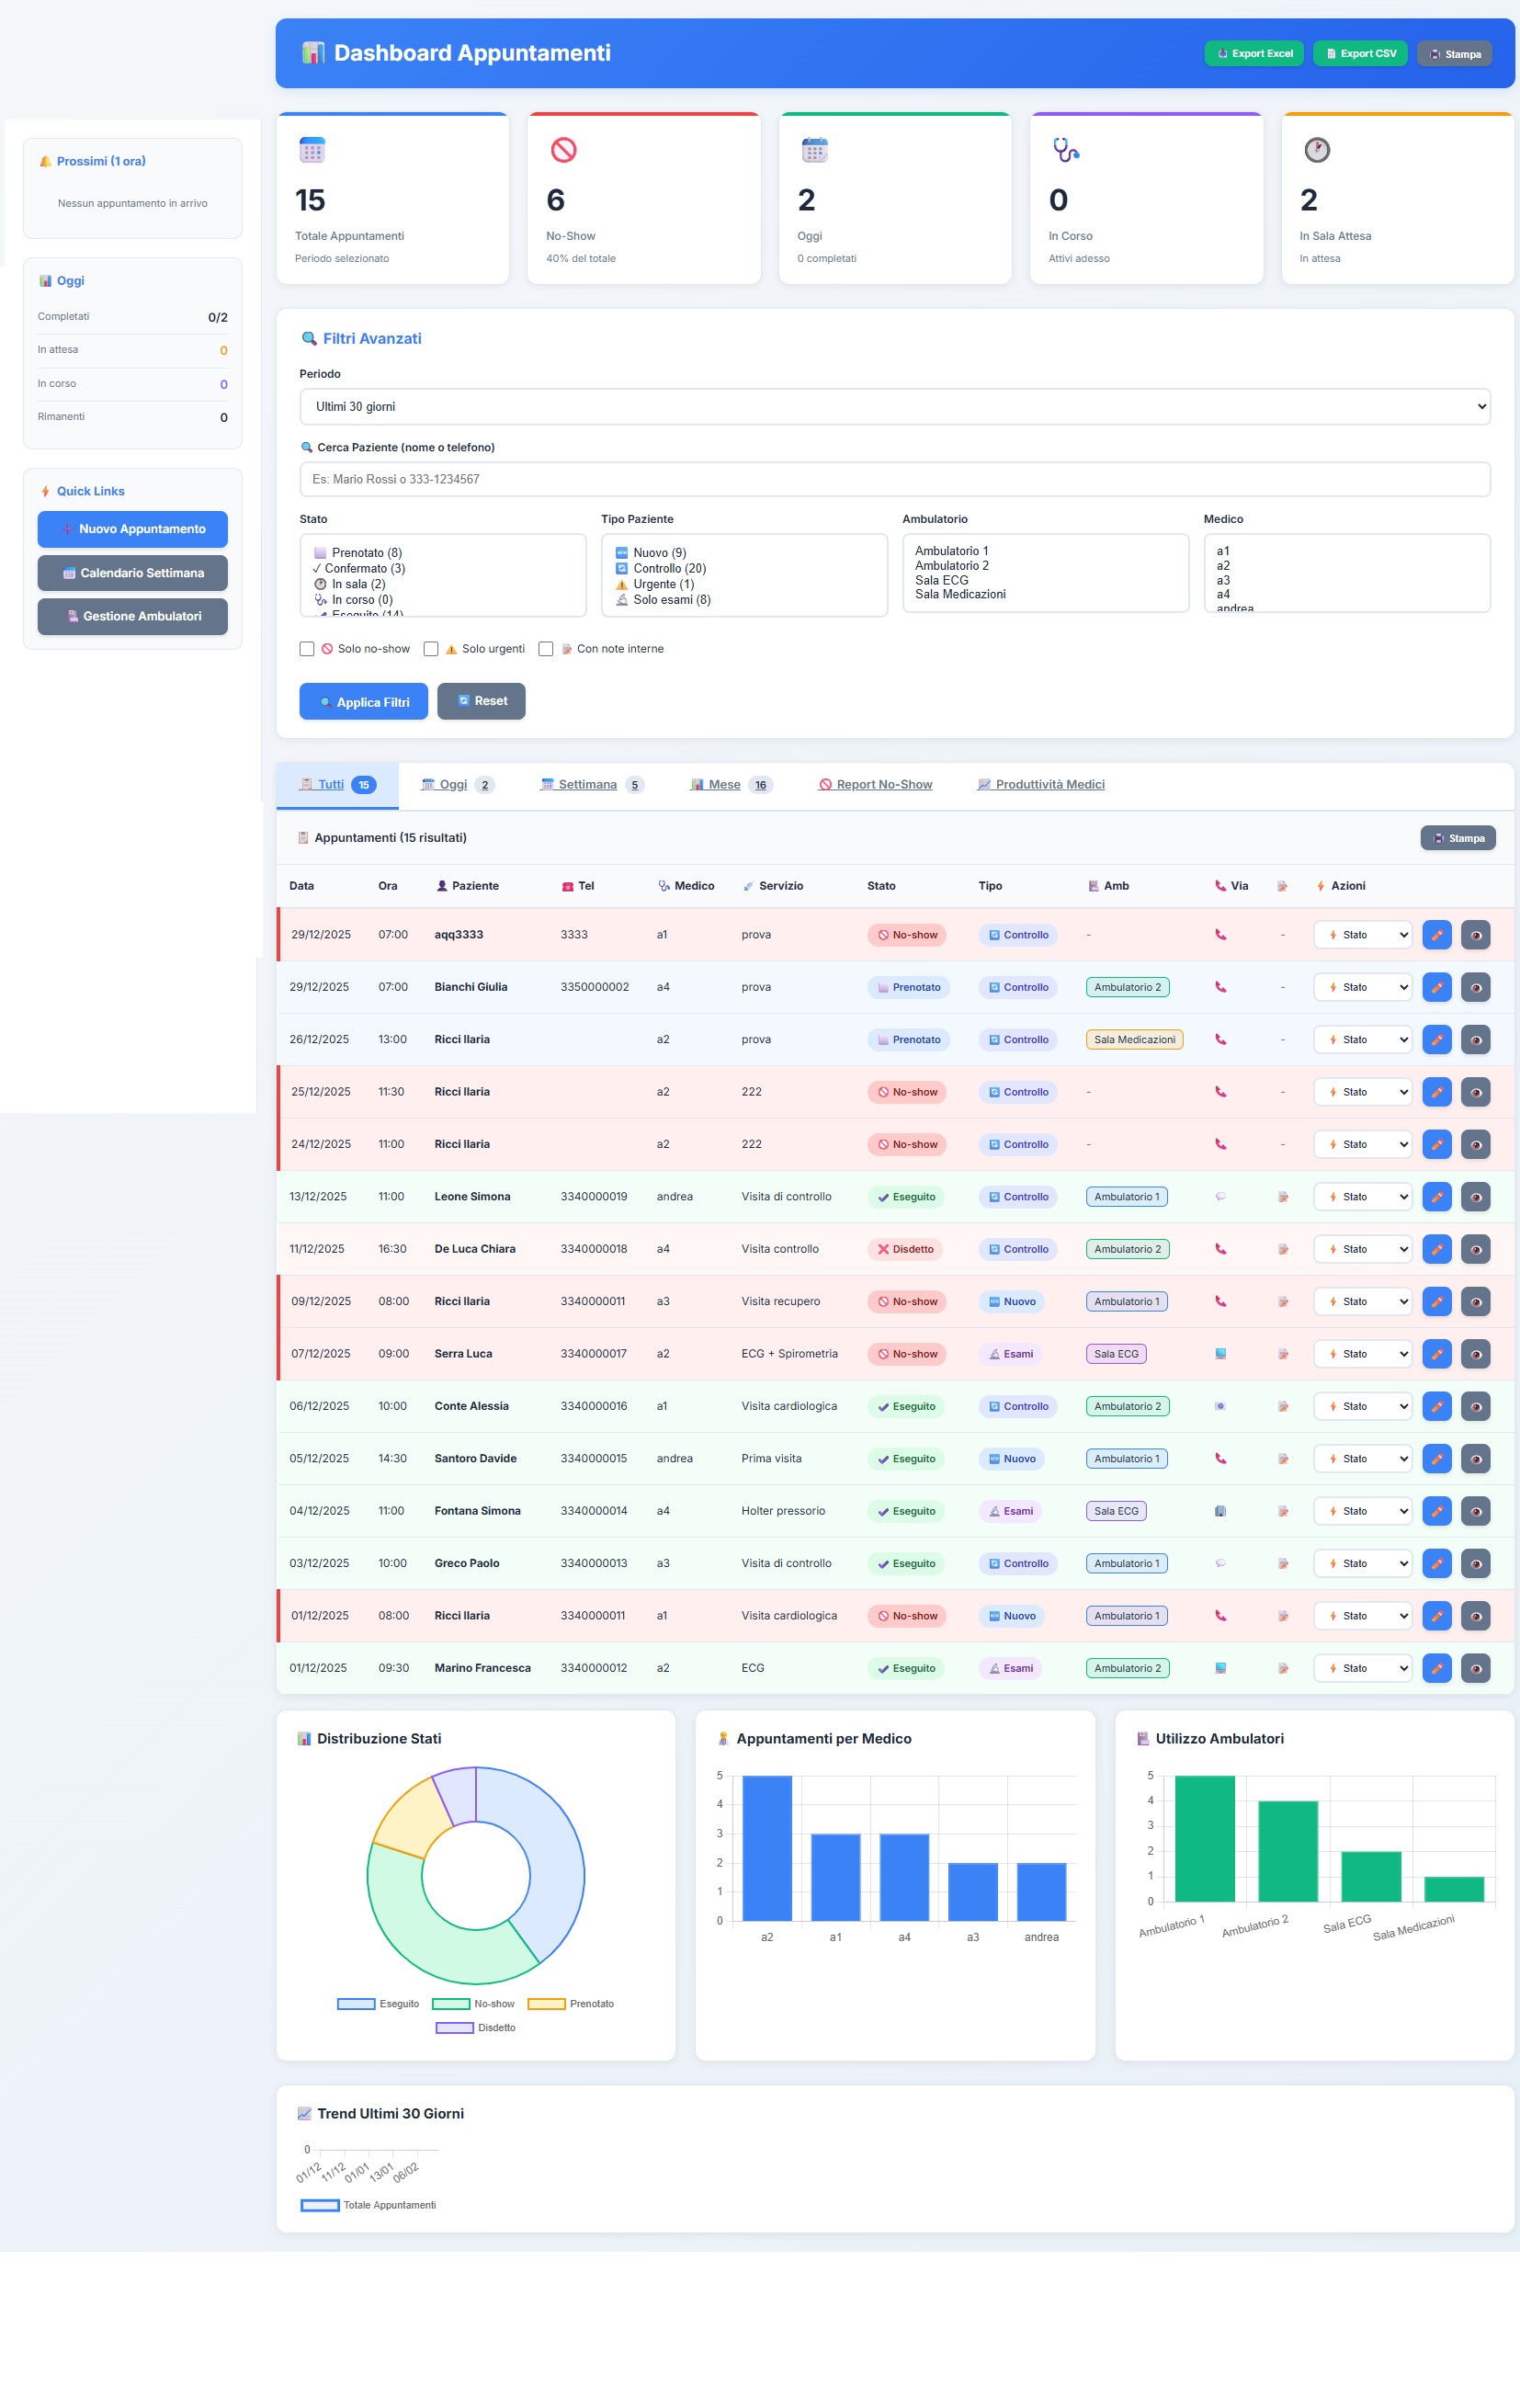
Task: Open the Export Excel button in the header
Action: click(1254, 53)
